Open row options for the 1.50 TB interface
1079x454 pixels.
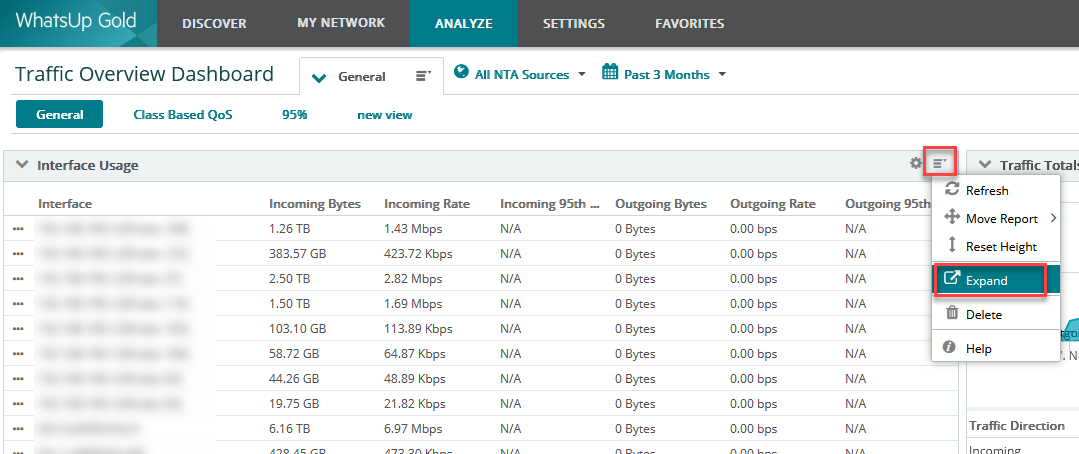(x=19, y=303)
